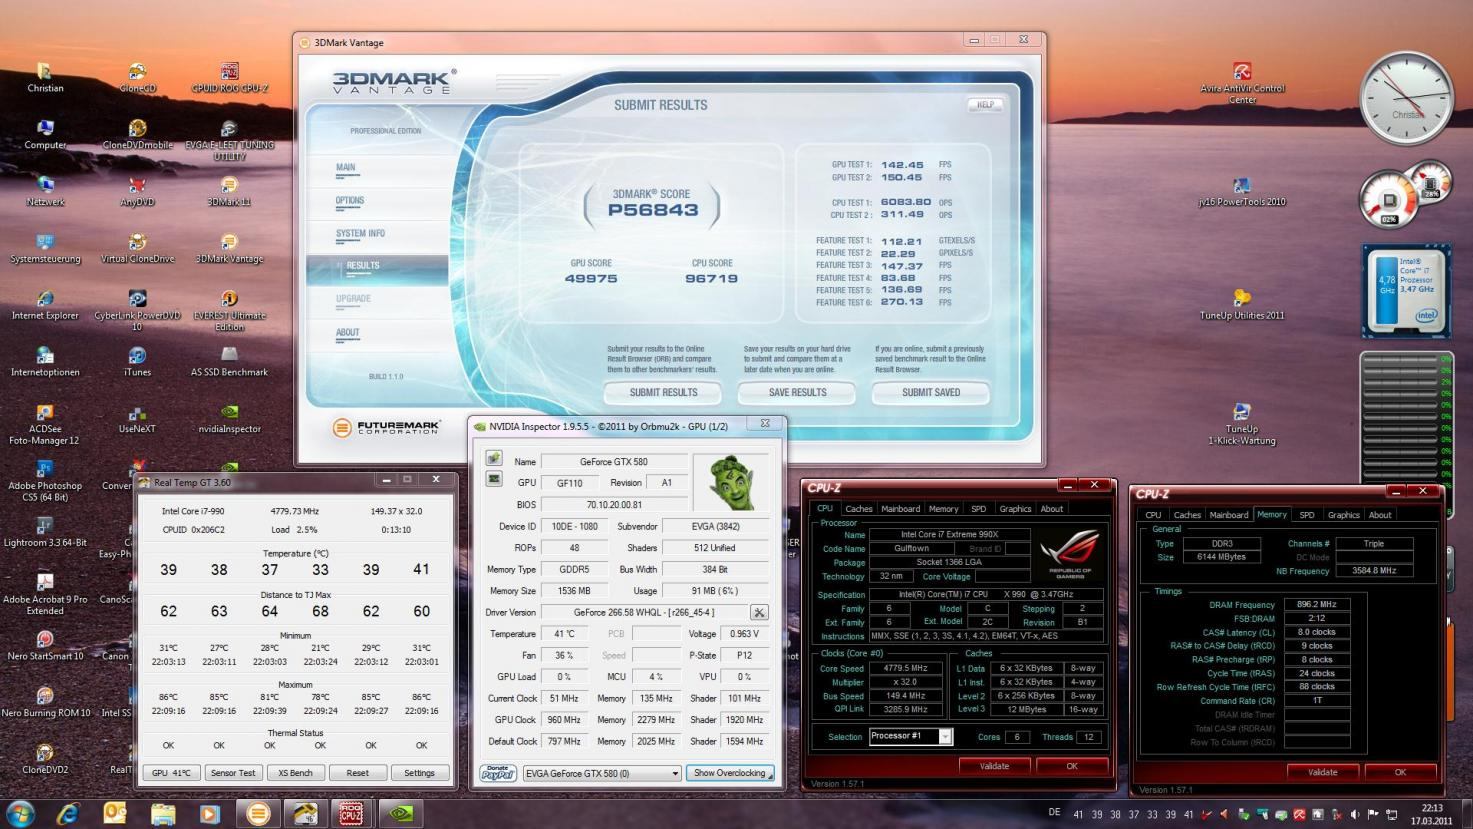Switch to Caches tab in left CPU-Z window
This screenshot has width=1473, height=829.
click(x=859, y=508)
